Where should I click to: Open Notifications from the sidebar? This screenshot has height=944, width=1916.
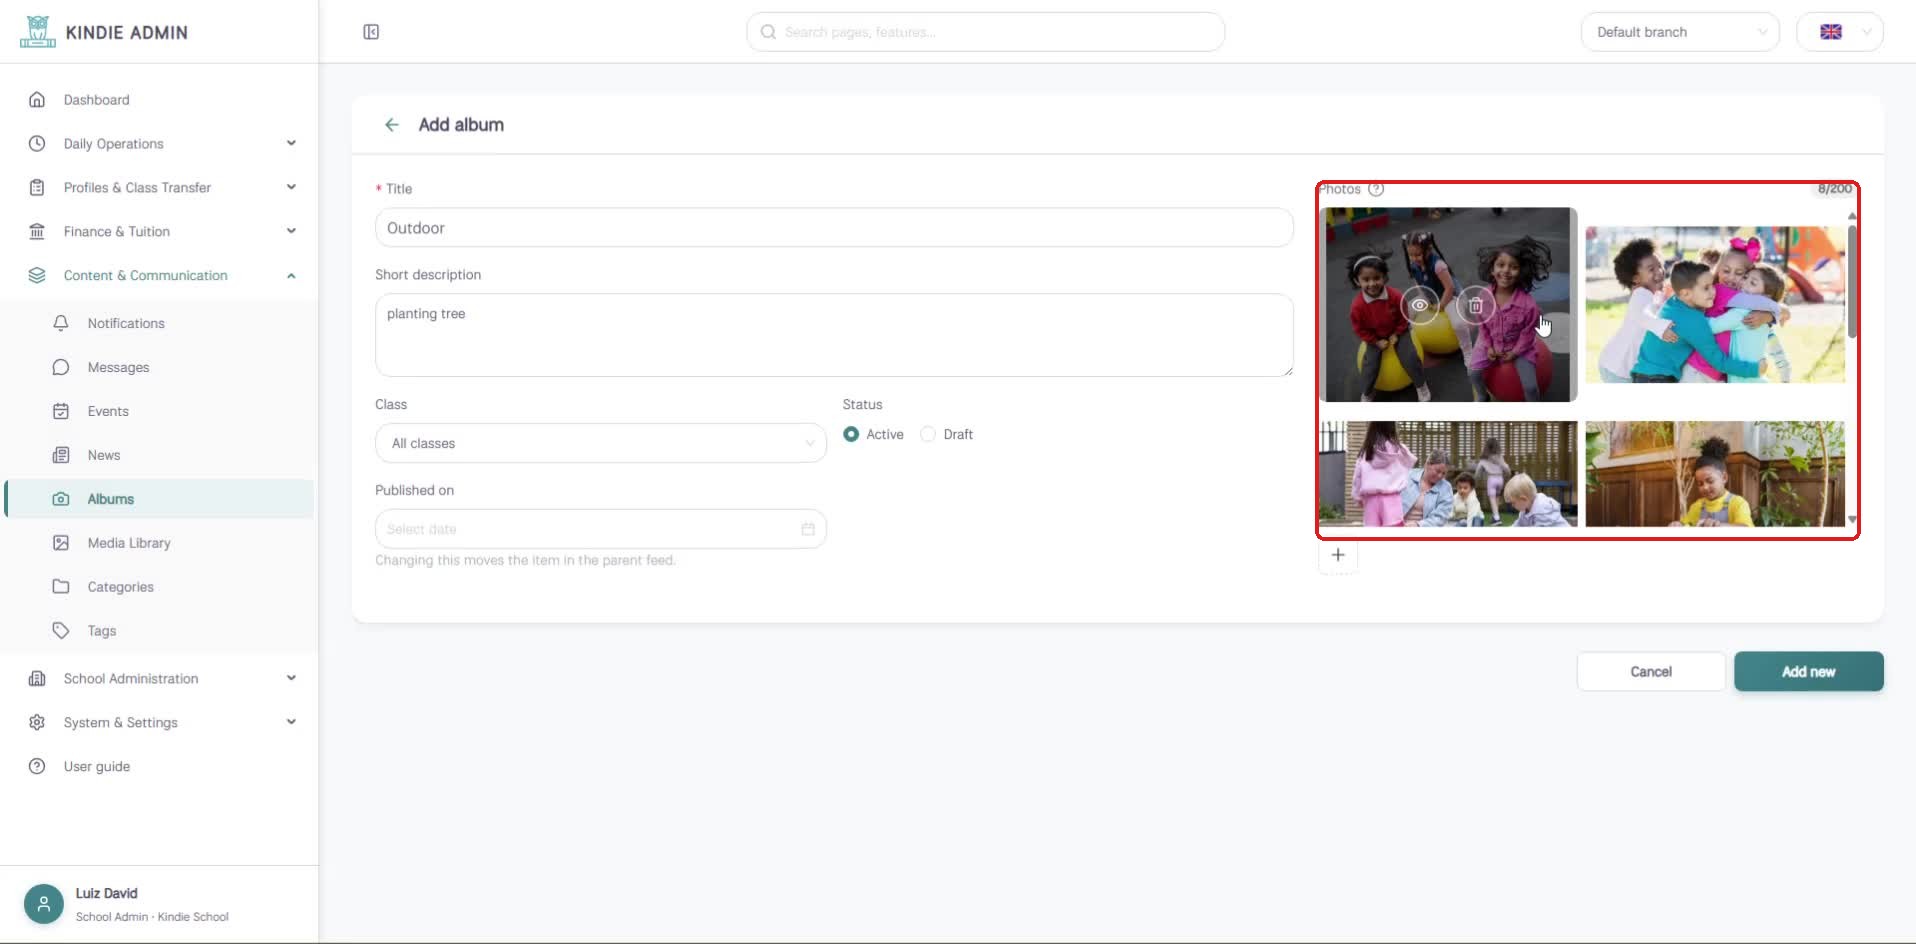(126, 323)
